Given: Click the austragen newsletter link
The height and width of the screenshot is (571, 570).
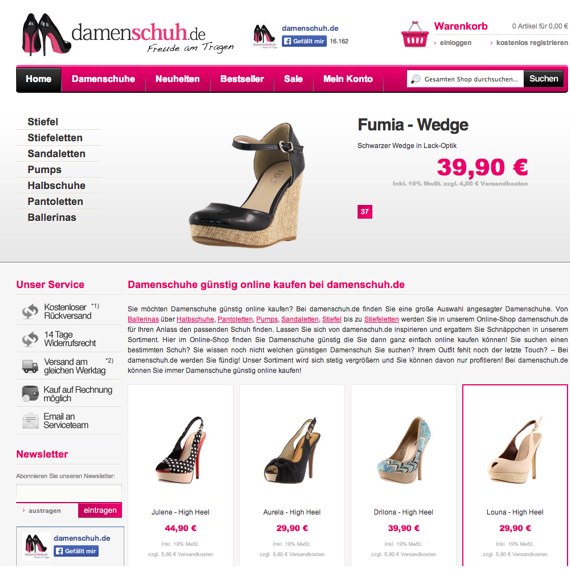Looking at the screenshot, I should pyautogui.click(x=44, y=511).
